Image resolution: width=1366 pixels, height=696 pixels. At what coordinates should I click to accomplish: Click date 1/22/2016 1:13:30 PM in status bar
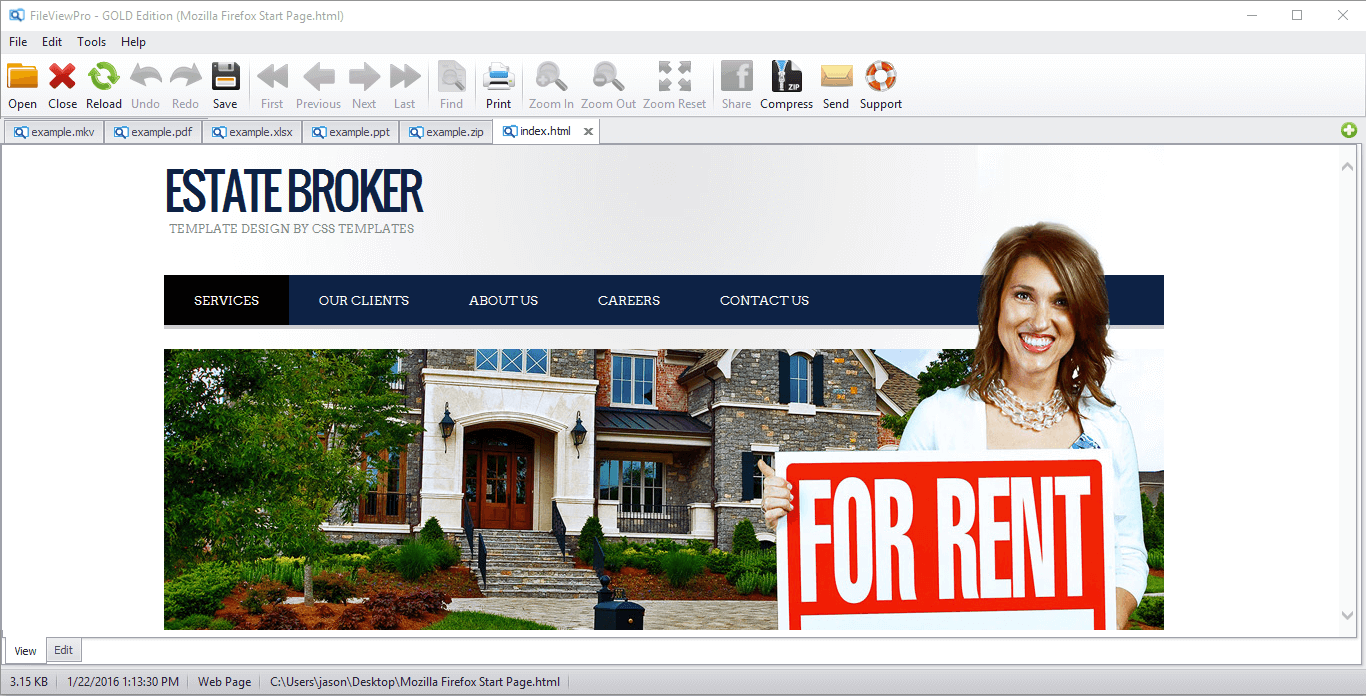pos(124,682)
